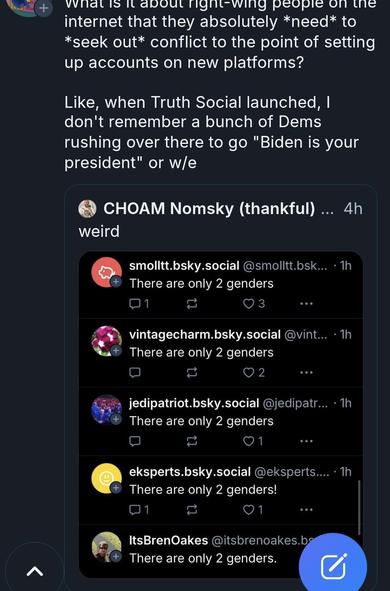Open the jedipatriot.bsky.social profile name
Viewport: 390px width, 591px height.
(194, 403)
